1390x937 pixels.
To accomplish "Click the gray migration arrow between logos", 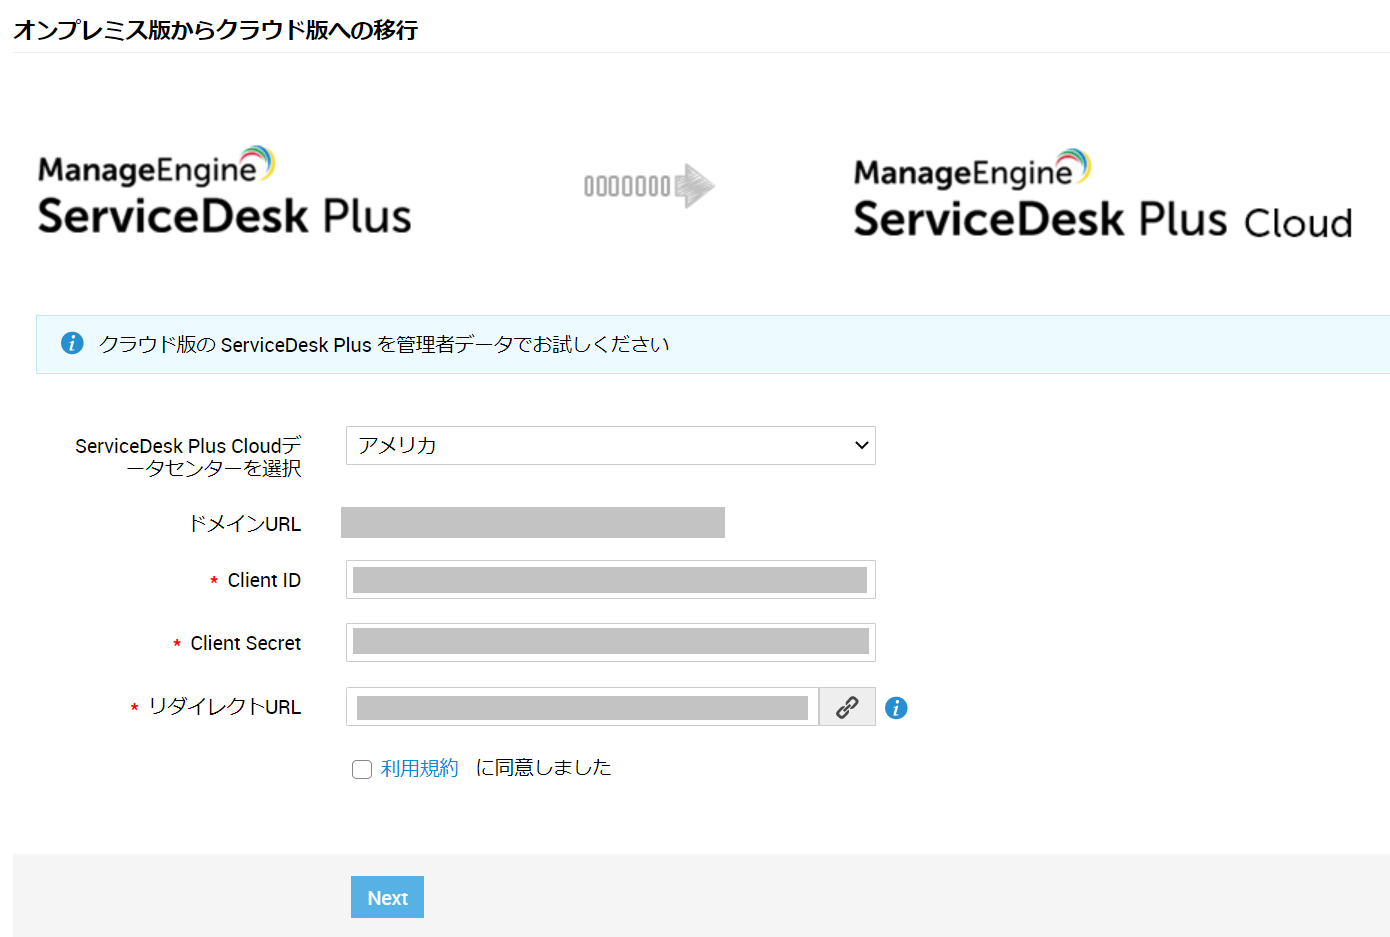I will [649, 186].
